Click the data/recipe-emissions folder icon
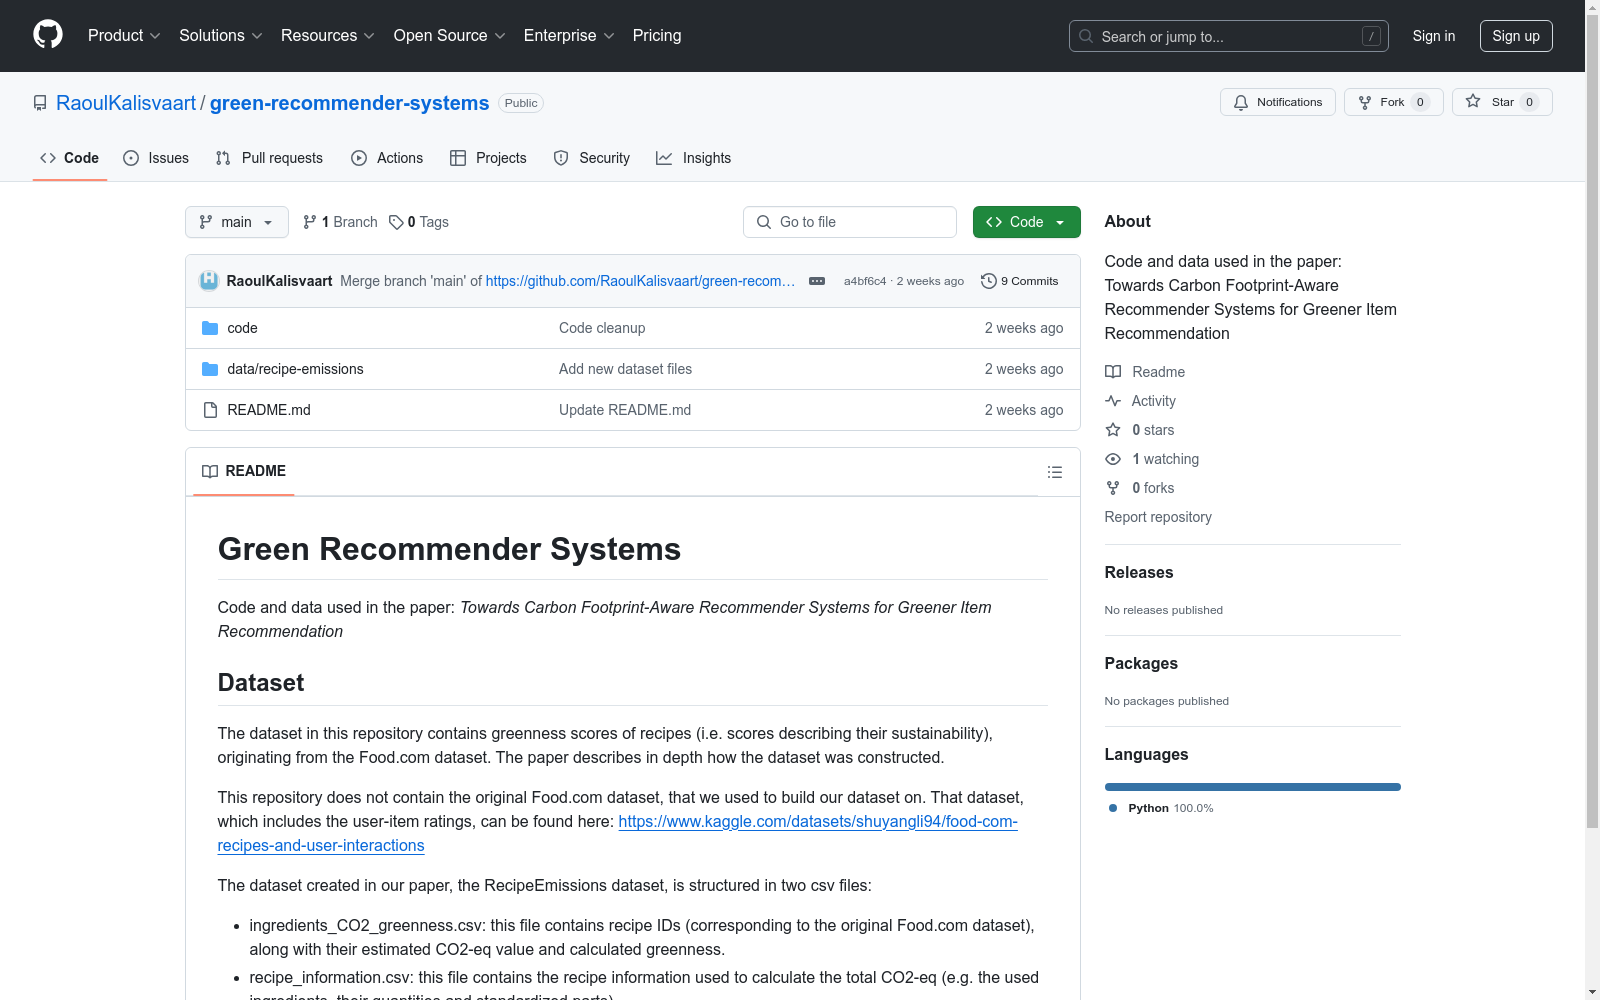This screenshot has height=1000, width=1600. click(210, 369)
